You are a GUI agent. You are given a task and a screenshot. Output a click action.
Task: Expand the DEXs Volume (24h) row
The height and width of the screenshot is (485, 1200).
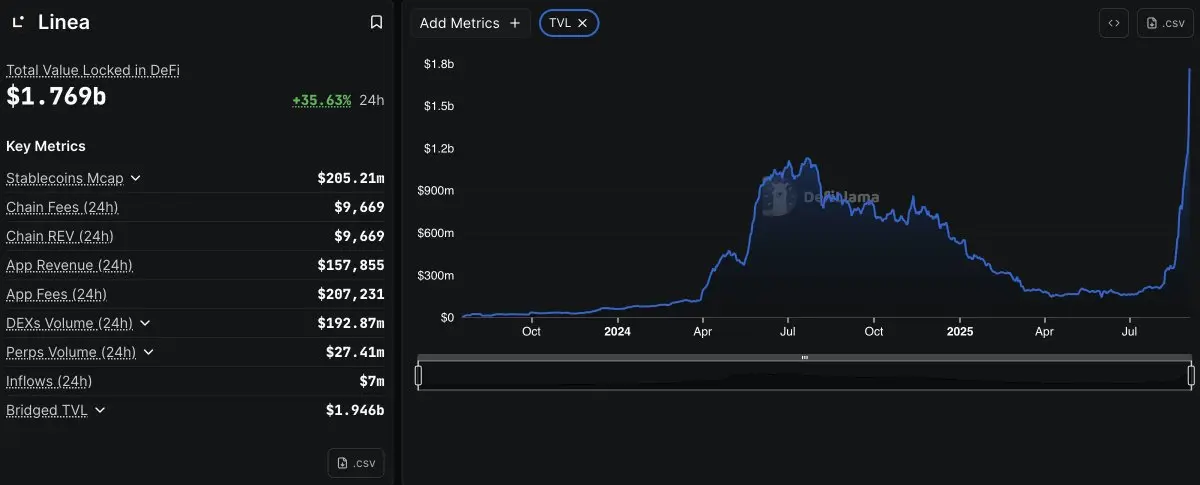pyautogui.click(x=145, y=323)
